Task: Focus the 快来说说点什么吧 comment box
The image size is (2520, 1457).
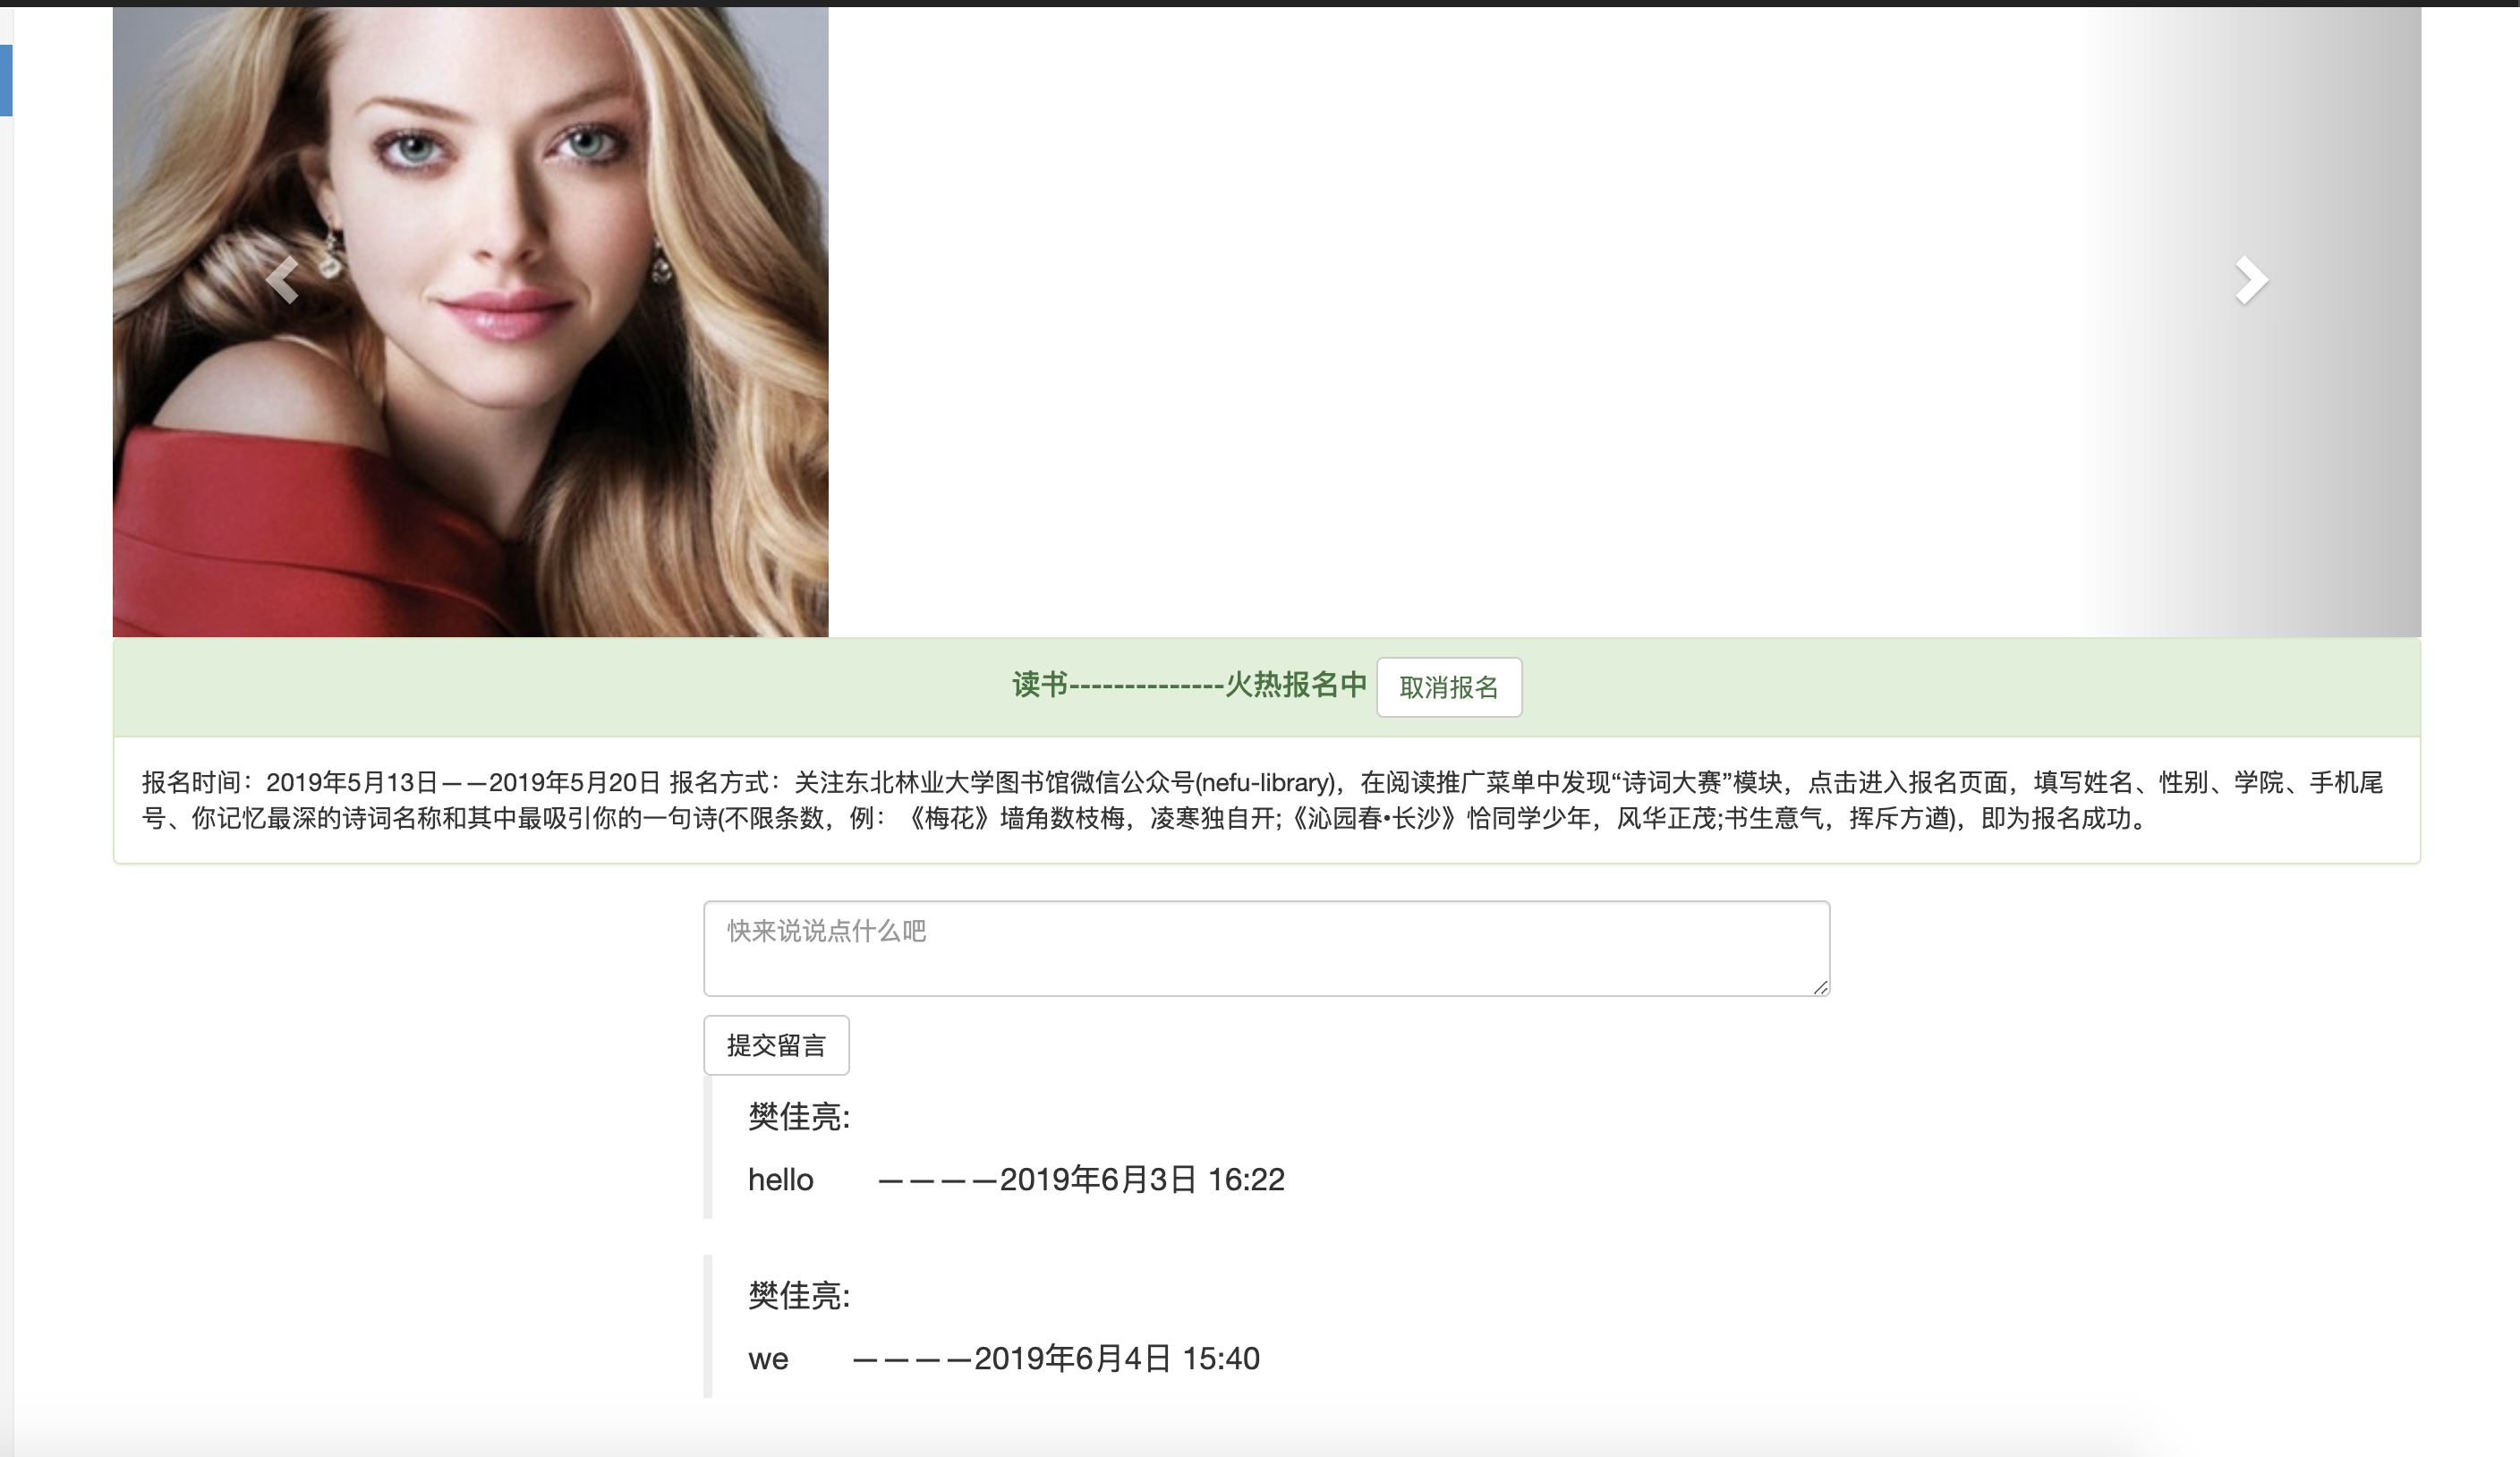Action: (x=1265, y=947)
